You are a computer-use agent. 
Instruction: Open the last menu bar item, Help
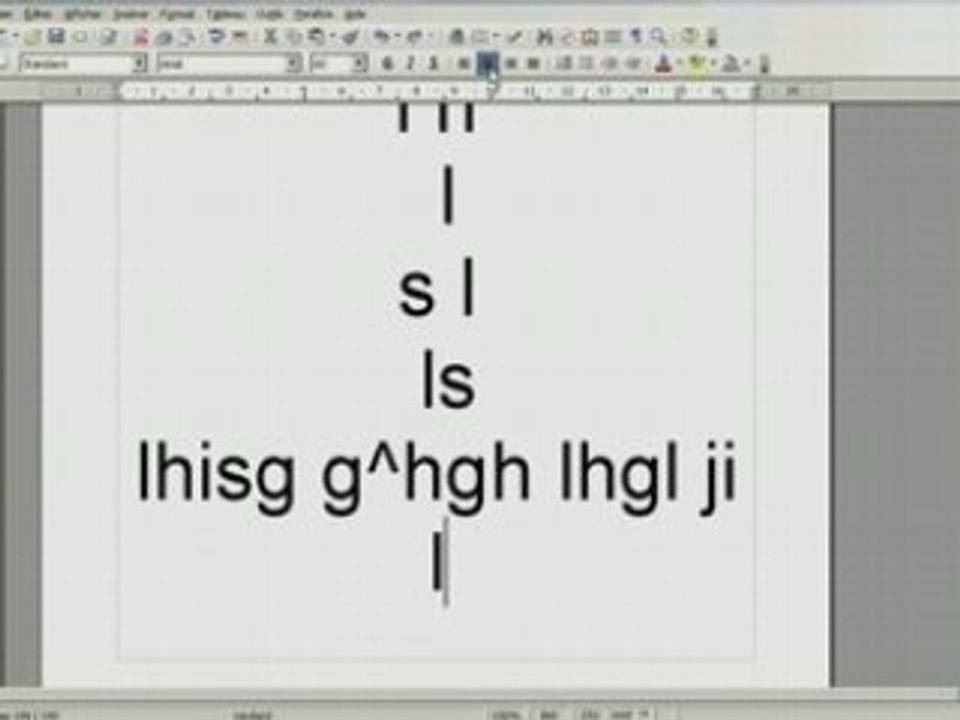pyautogui.click(x=354, y=13)
